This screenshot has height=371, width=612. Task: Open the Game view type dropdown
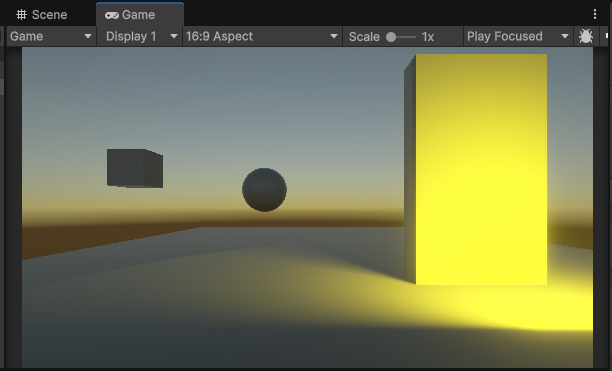pyautogui.click(x=51, y=36)
